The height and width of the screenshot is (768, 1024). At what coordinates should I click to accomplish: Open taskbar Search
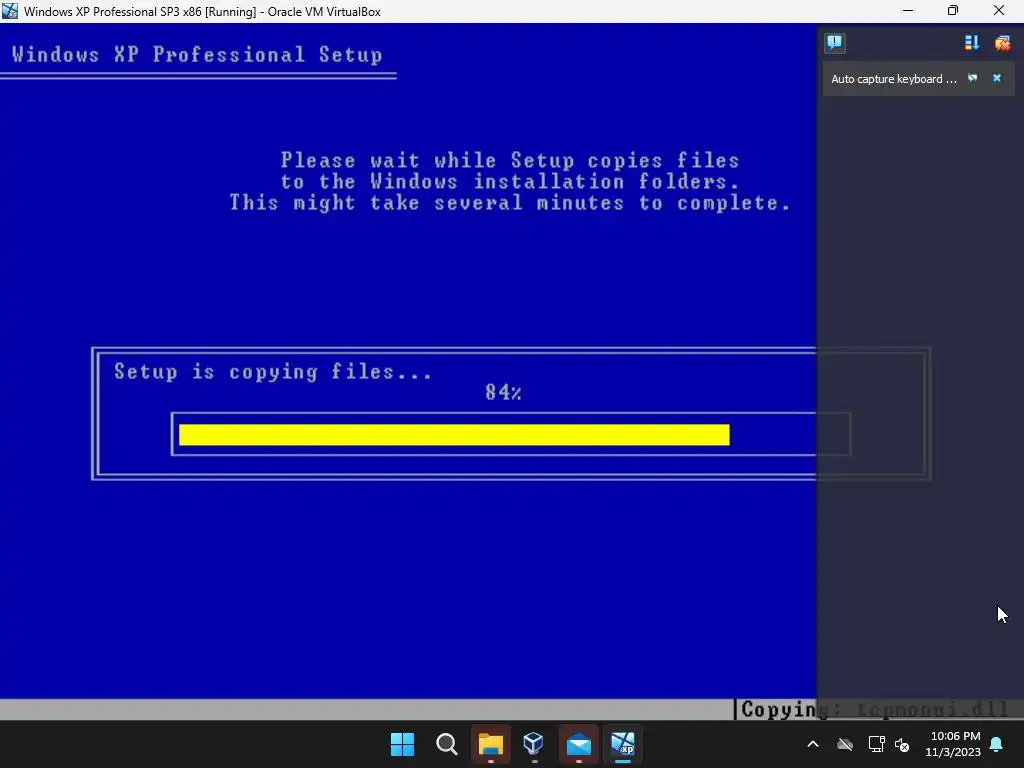pos(447,744)
